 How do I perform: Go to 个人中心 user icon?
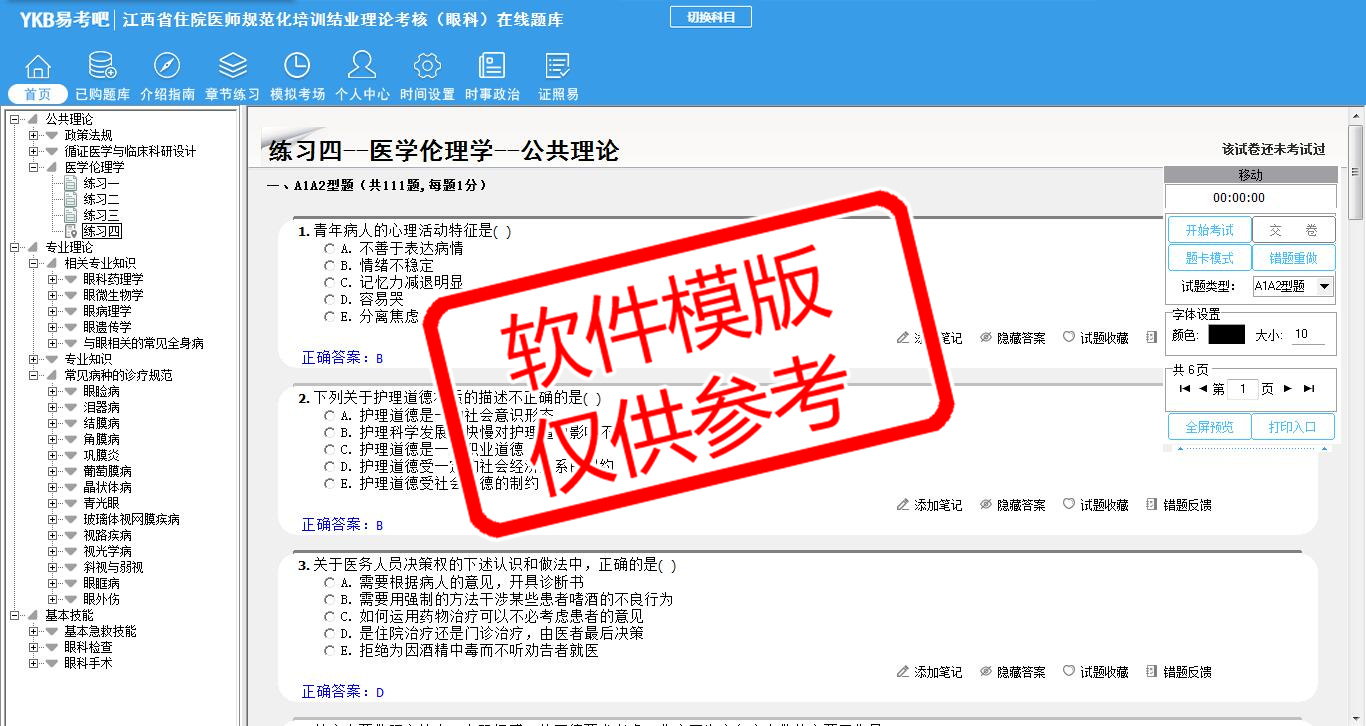362,67
